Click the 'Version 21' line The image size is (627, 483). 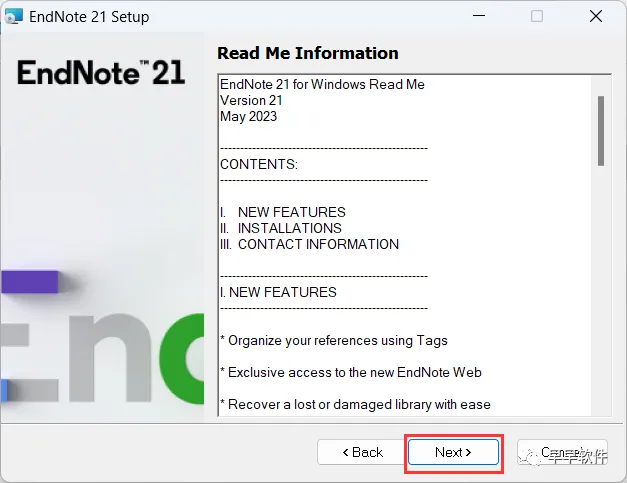pos(251,100)
